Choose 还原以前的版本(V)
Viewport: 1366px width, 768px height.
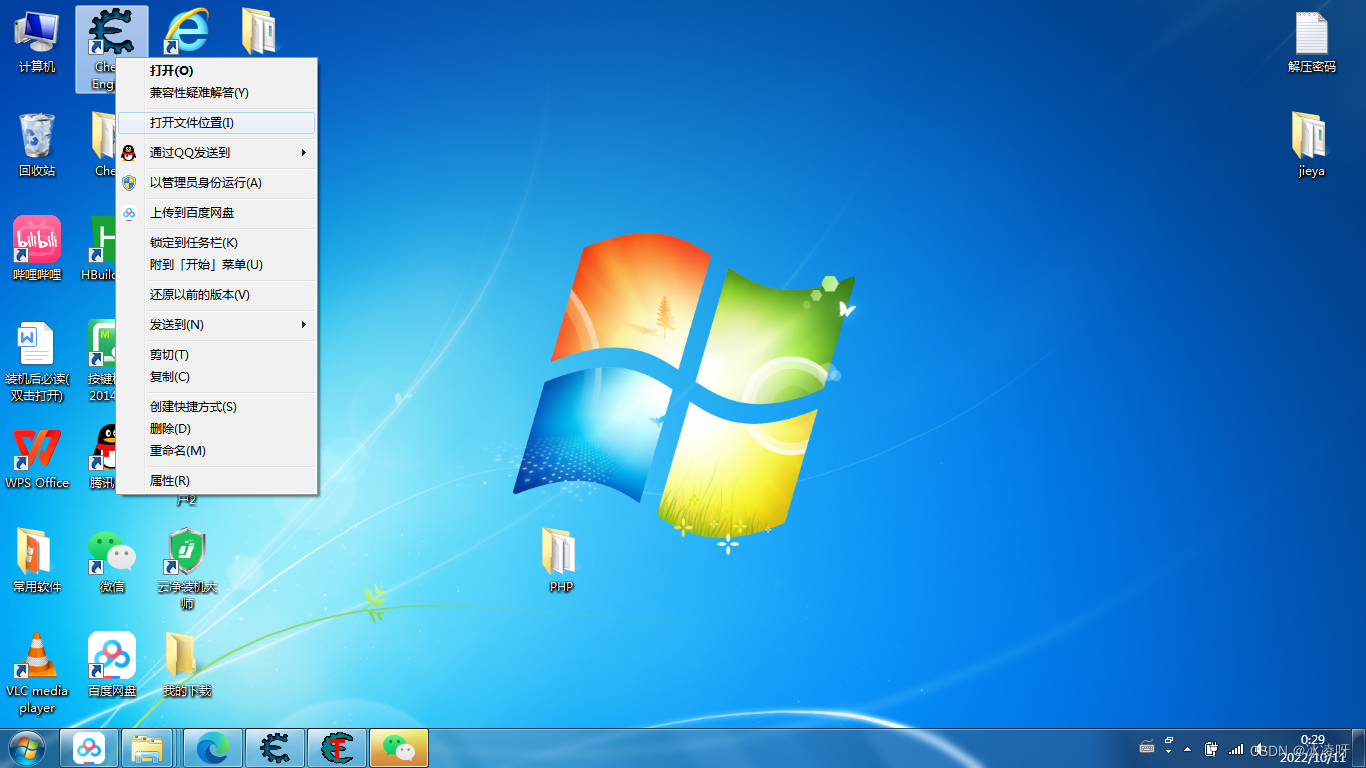217,295
